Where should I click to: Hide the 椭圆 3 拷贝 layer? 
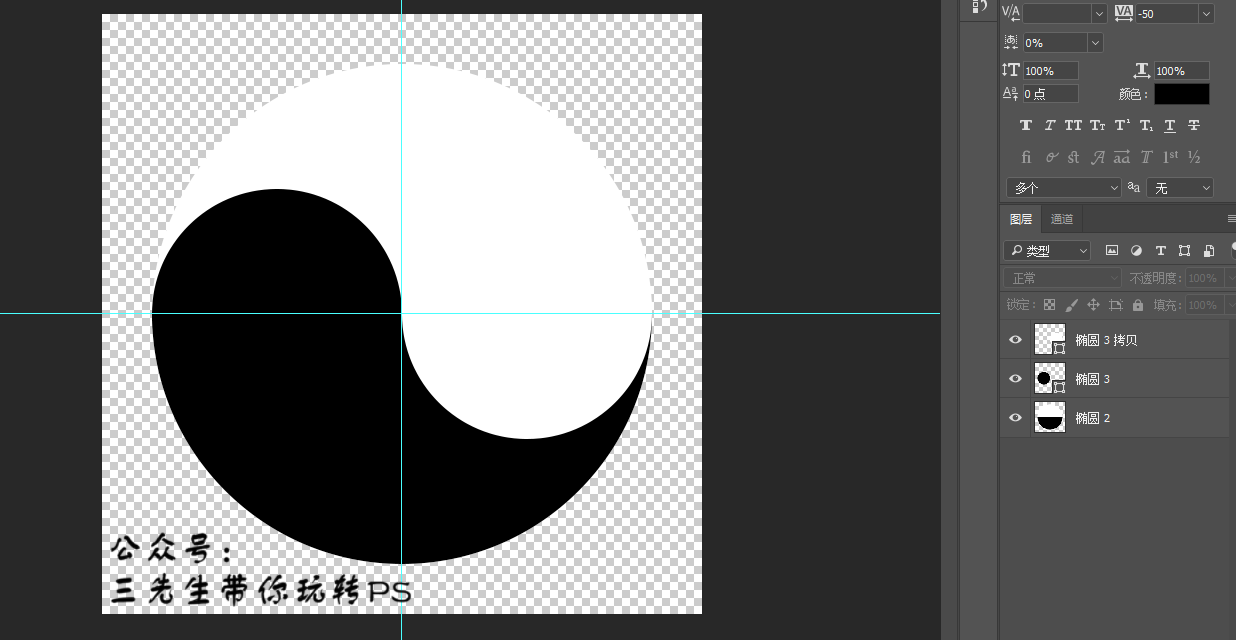pos(1016,340)
